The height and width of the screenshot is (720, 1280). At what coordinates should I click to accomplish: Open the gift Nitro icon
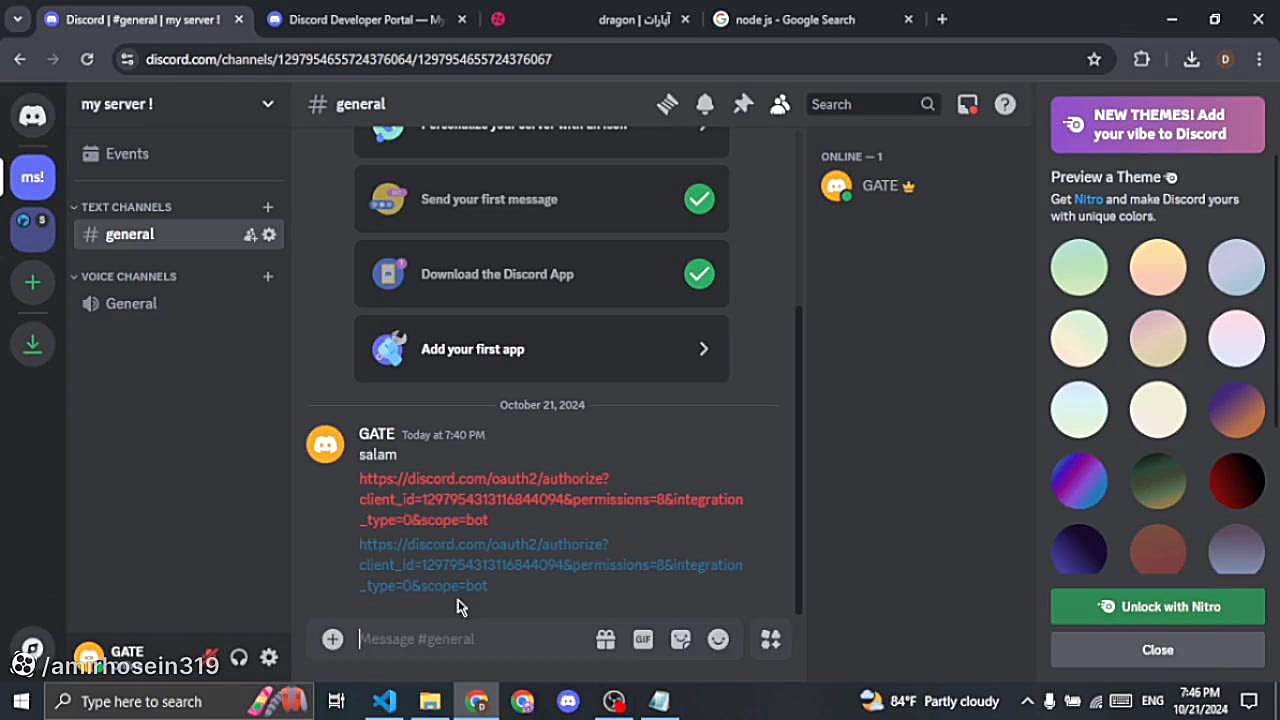pyautogui.click(x=606, y=639)
